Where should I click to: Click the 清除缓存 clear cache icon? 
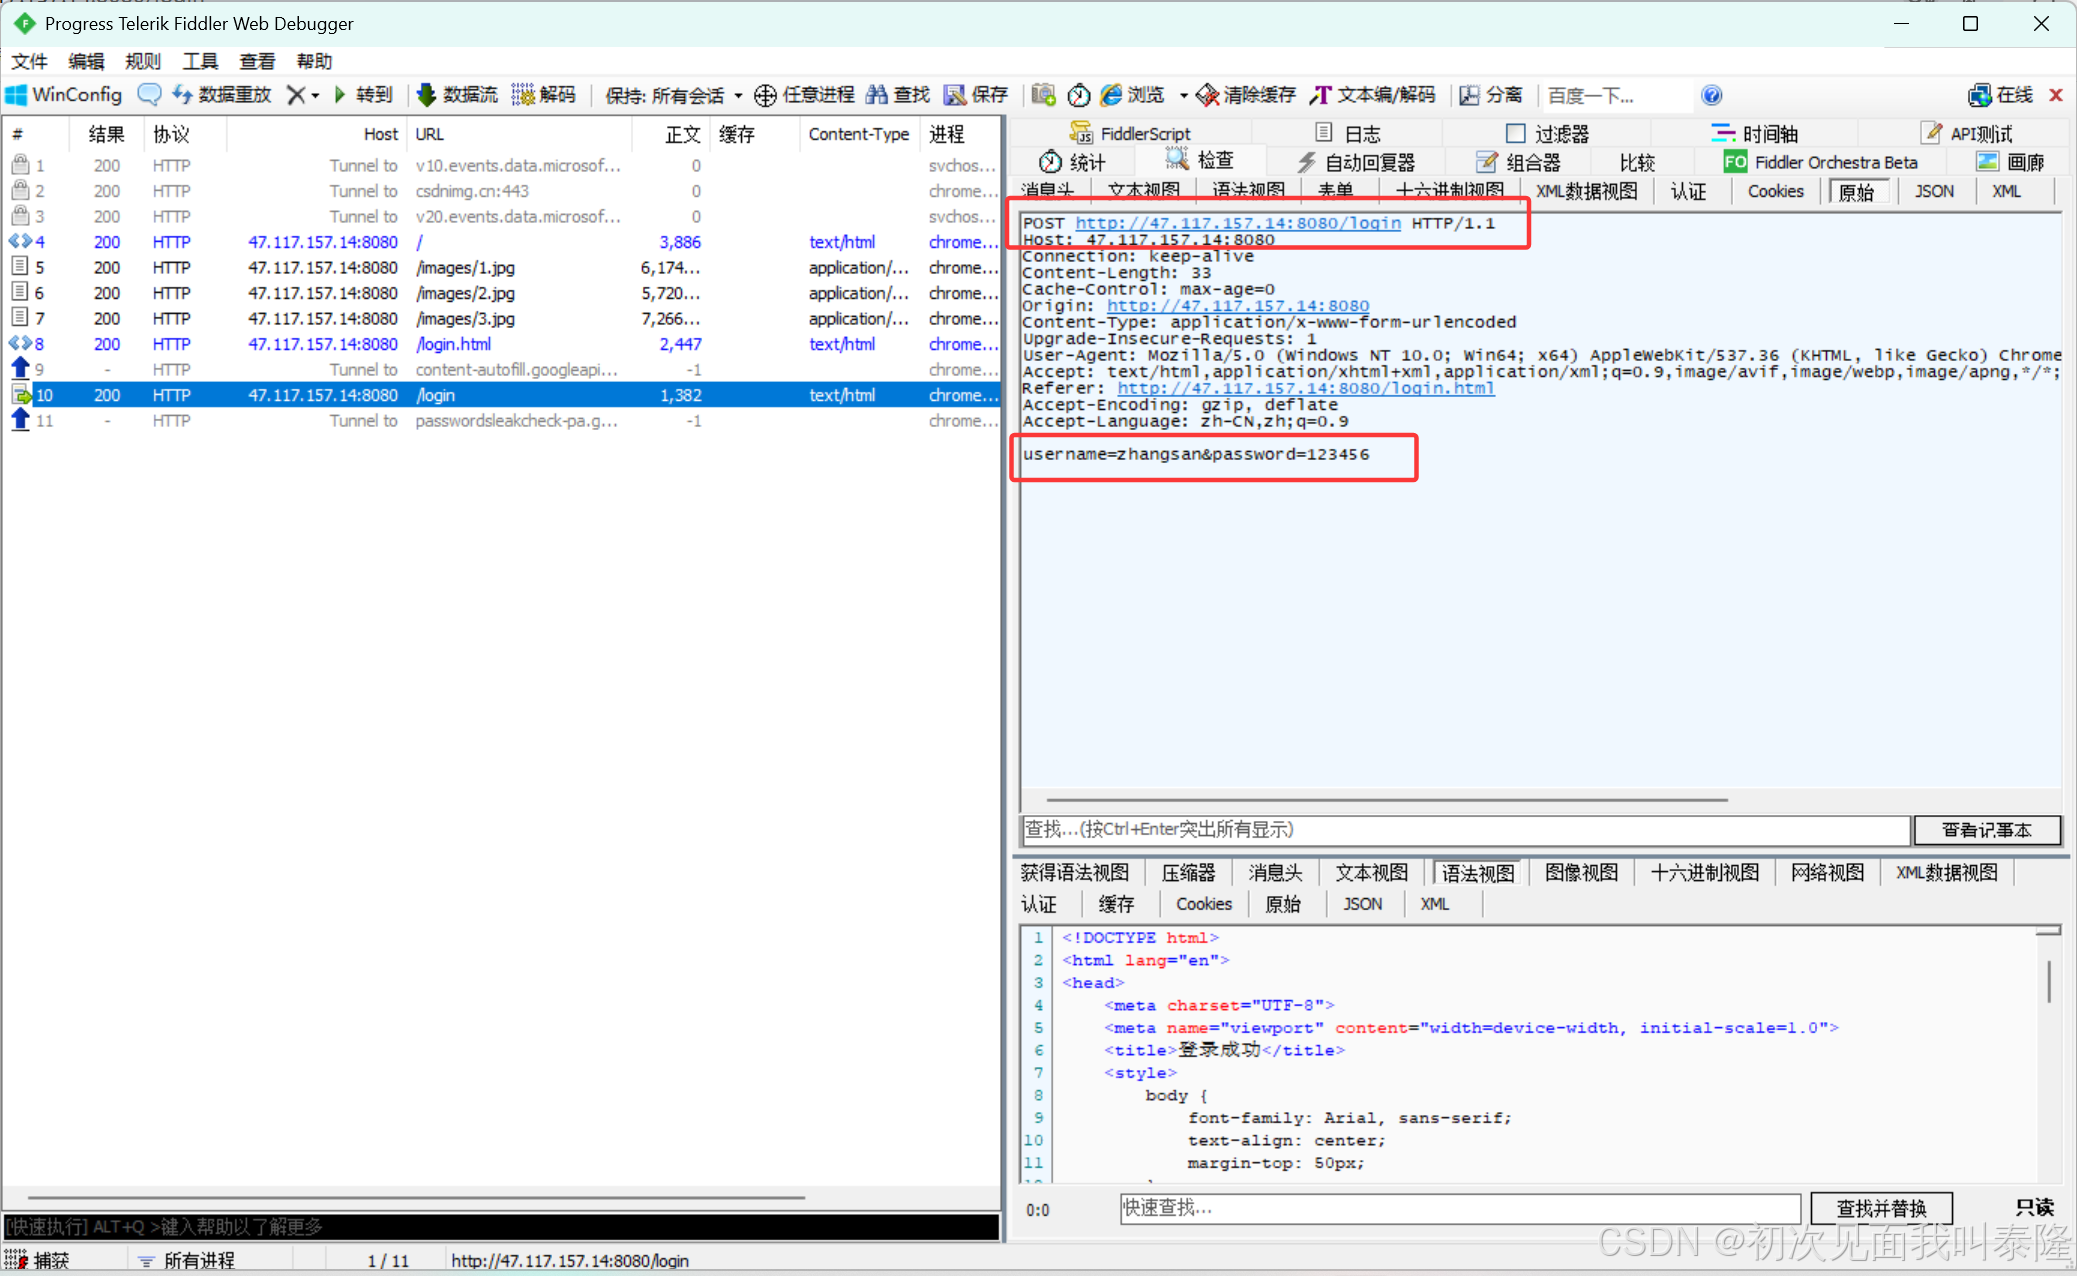[1208, 95]
